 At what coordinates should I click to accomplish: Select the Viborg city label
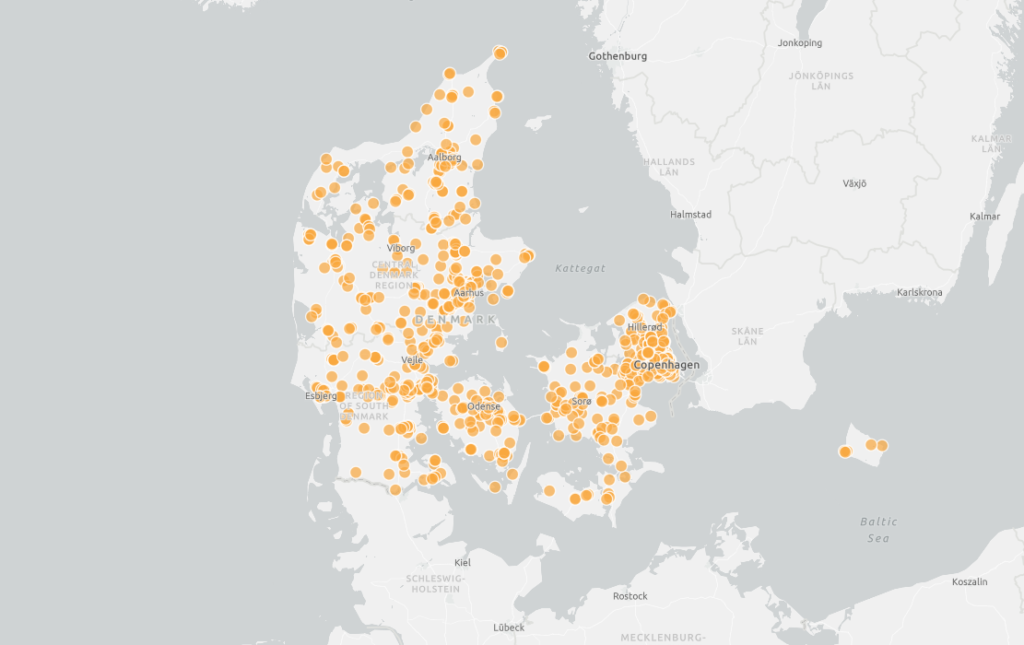(401, 247)
